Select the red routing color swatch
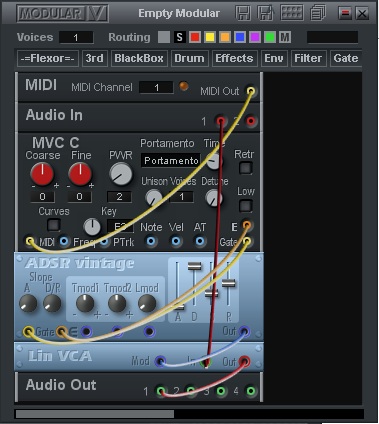The width and height of the screenshot is (379, 424). [195, 37]
